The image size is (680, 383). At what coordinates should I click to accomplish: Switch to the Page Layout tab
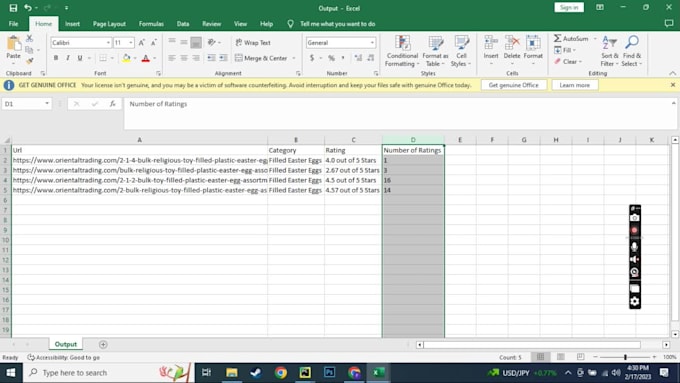point(109,24)
